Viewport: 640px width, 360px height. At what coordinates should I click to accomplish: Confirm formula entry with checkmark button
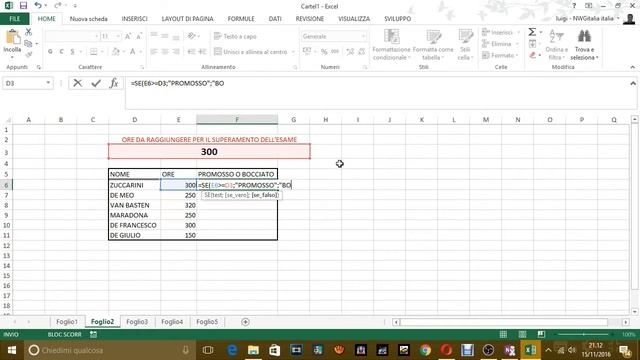coord(96,83)
